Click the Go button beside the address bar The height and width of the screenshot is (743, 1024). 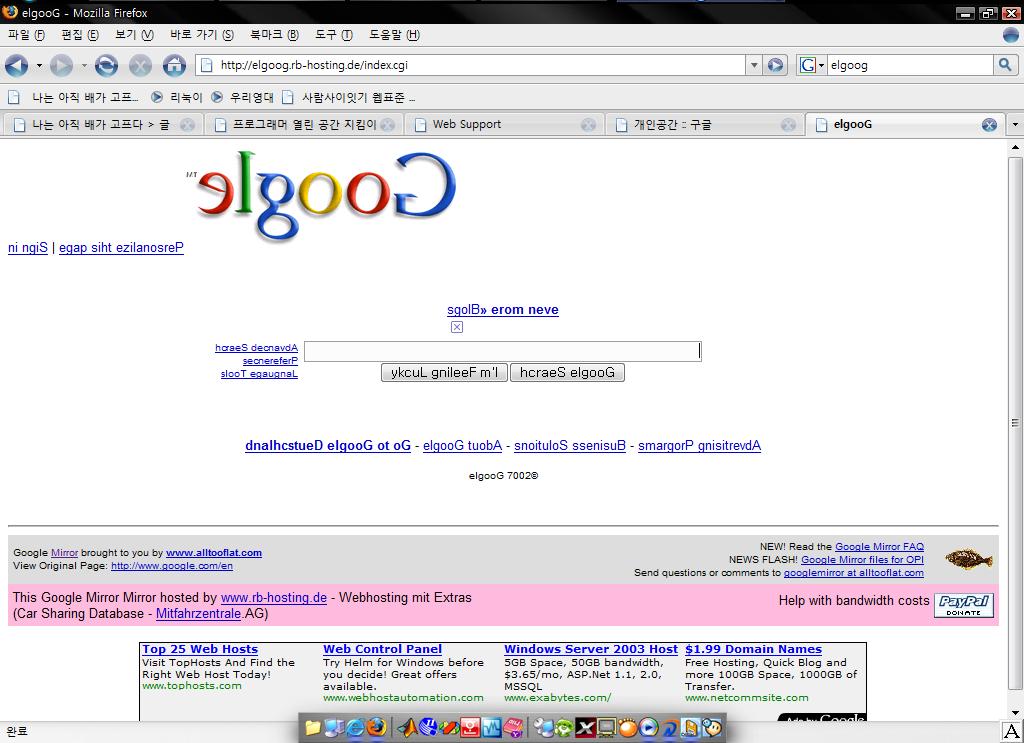(x=776, y=65)
